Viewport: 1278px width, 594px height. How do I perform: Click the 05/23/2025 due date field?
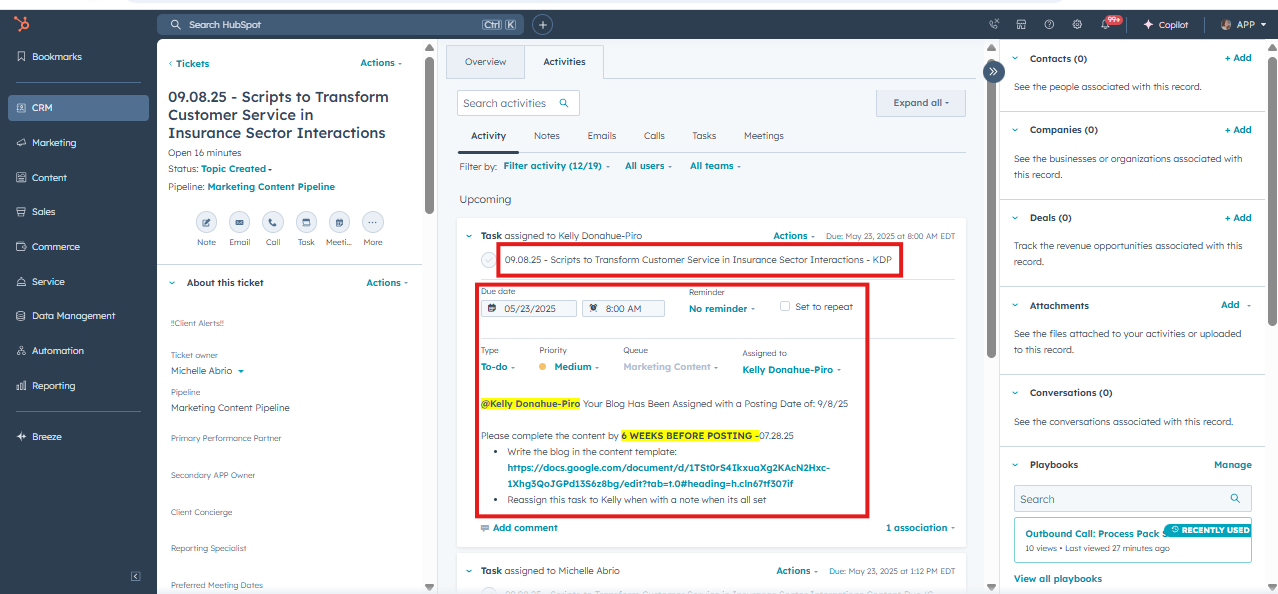click(x=529, y=309)
